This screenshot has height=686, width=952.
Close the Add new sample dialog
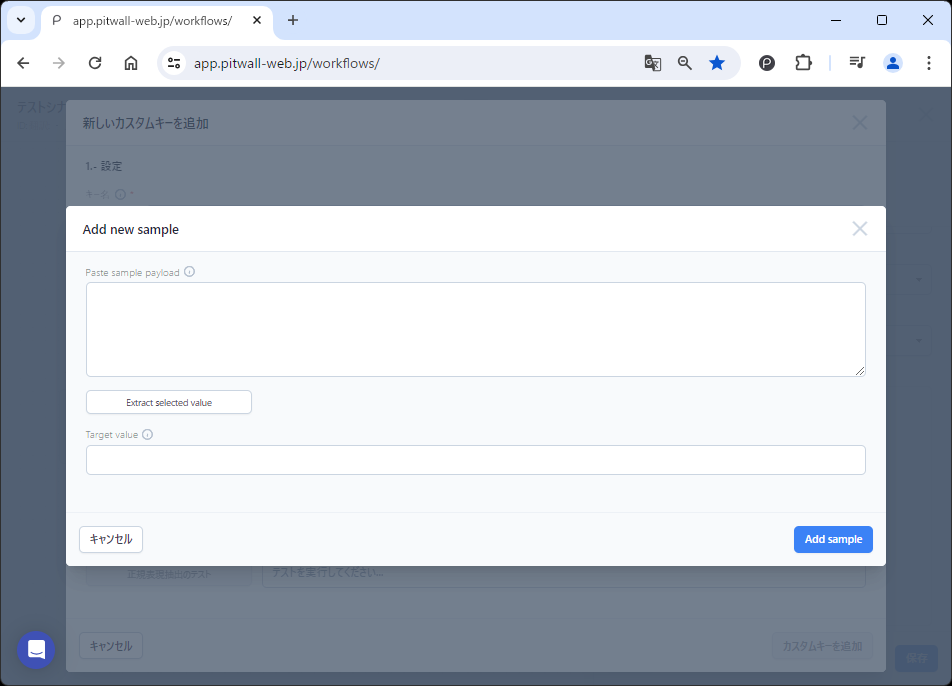859,229
